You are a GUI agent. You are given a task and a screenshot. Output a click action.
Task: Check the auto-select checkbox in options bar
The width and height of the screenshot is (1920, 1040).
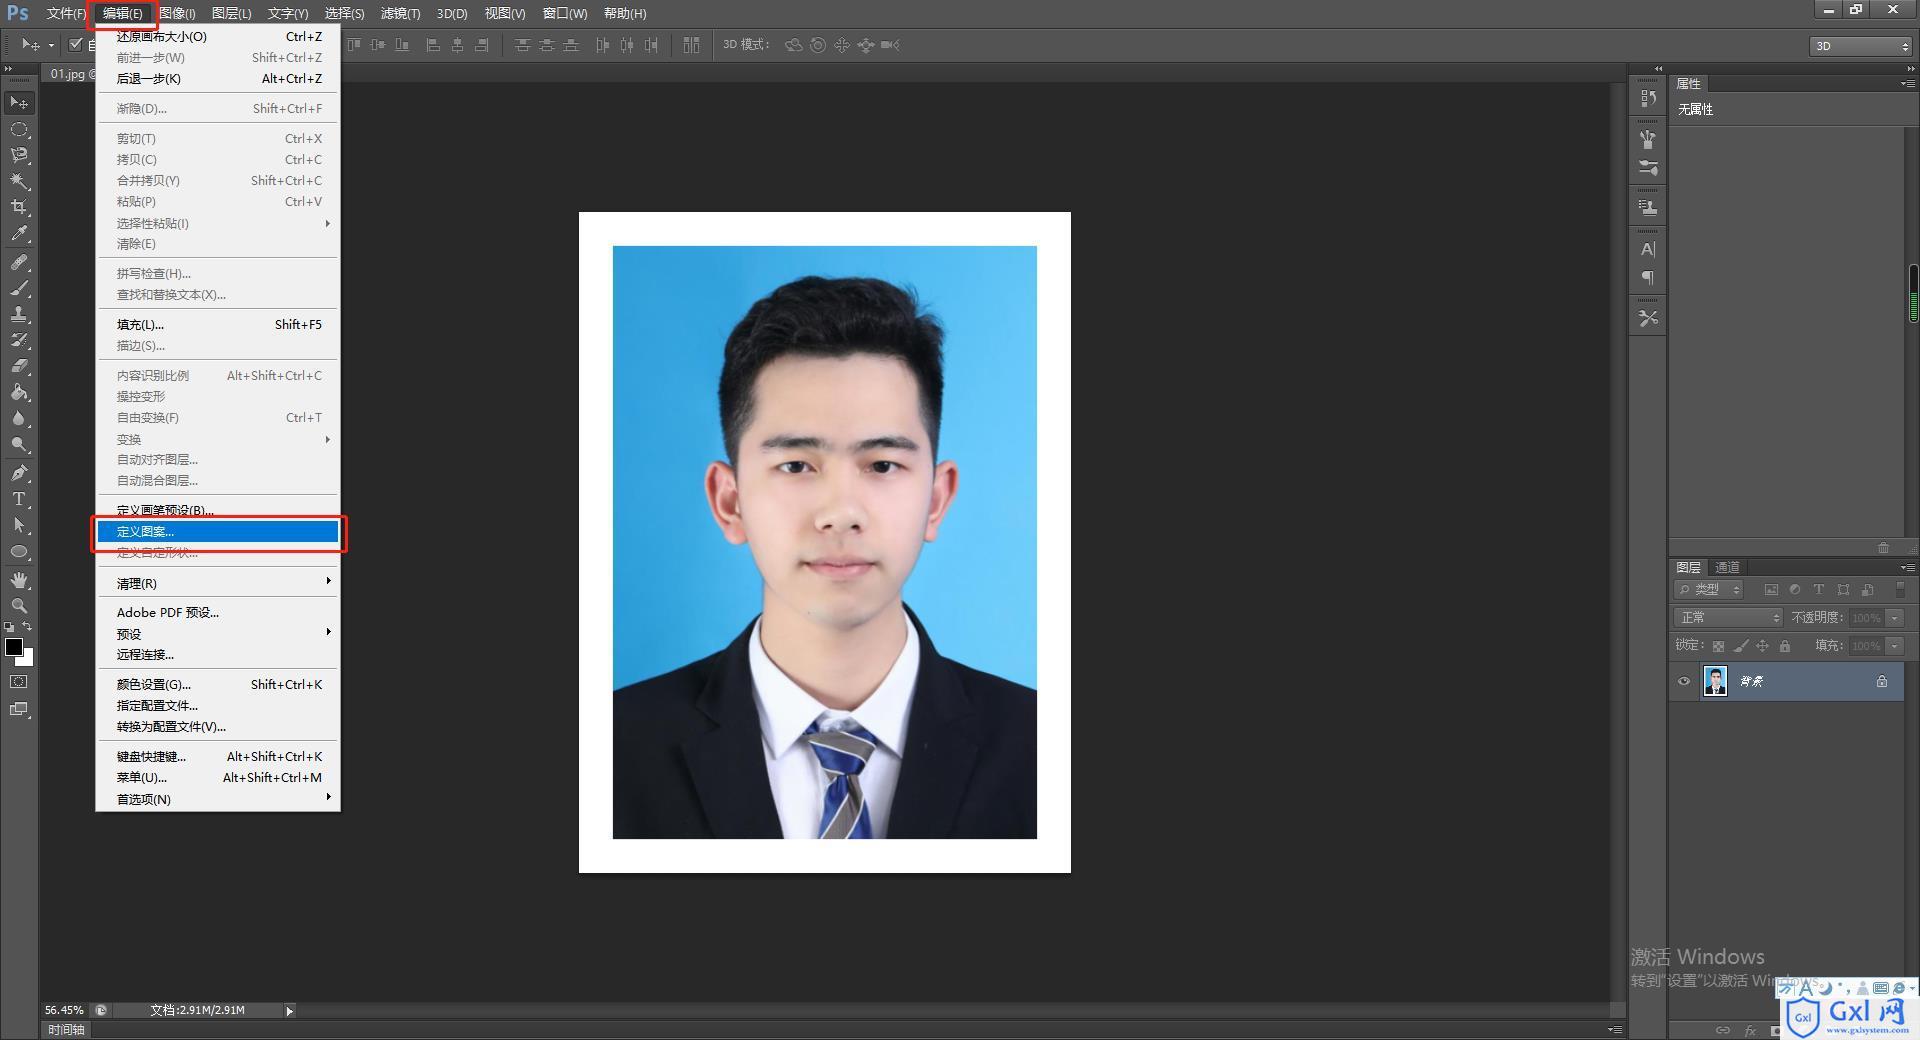(75, 45)
